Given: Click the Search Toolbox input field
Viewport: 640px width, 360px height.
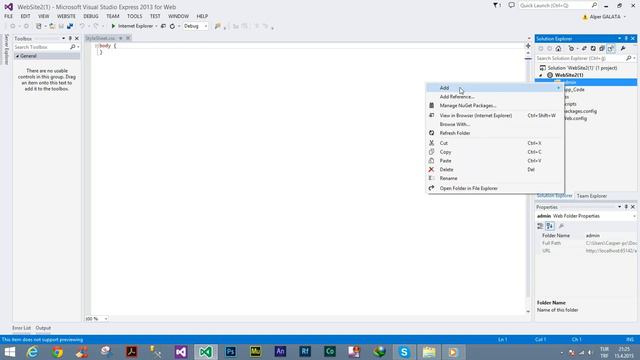Looking at the screenshot, I should [x=41, y=47].
